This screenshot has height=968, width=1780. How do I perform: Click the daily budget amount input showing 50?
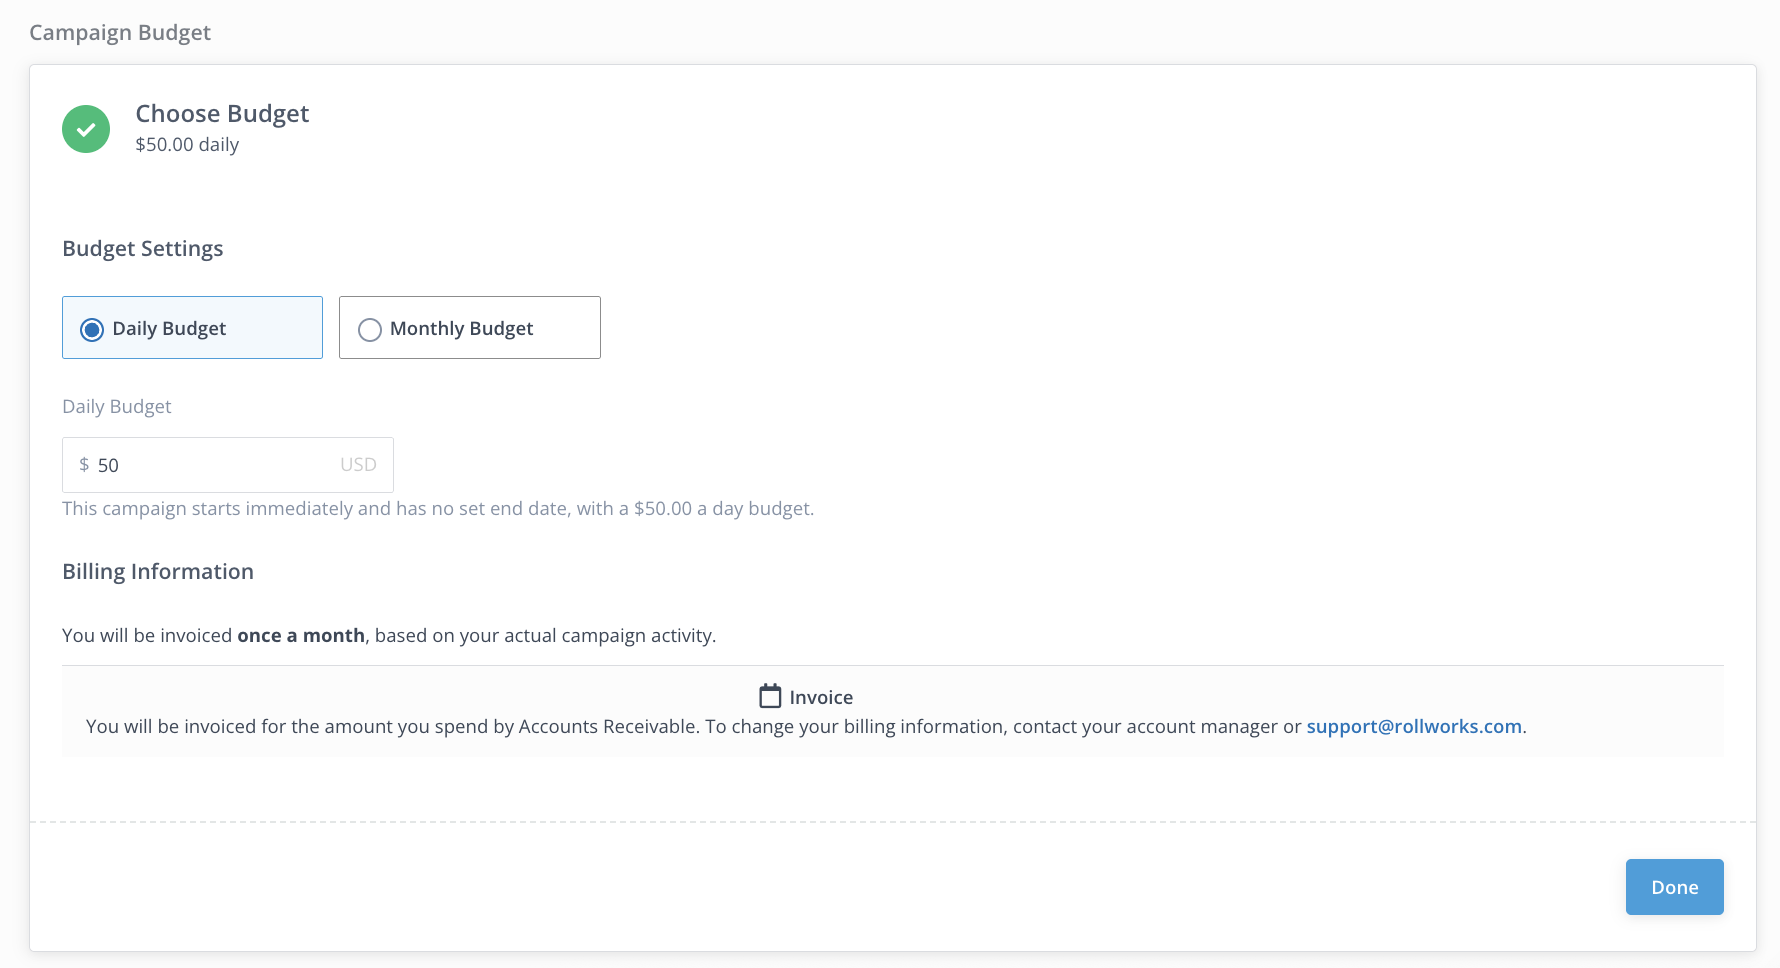point(210,465)
